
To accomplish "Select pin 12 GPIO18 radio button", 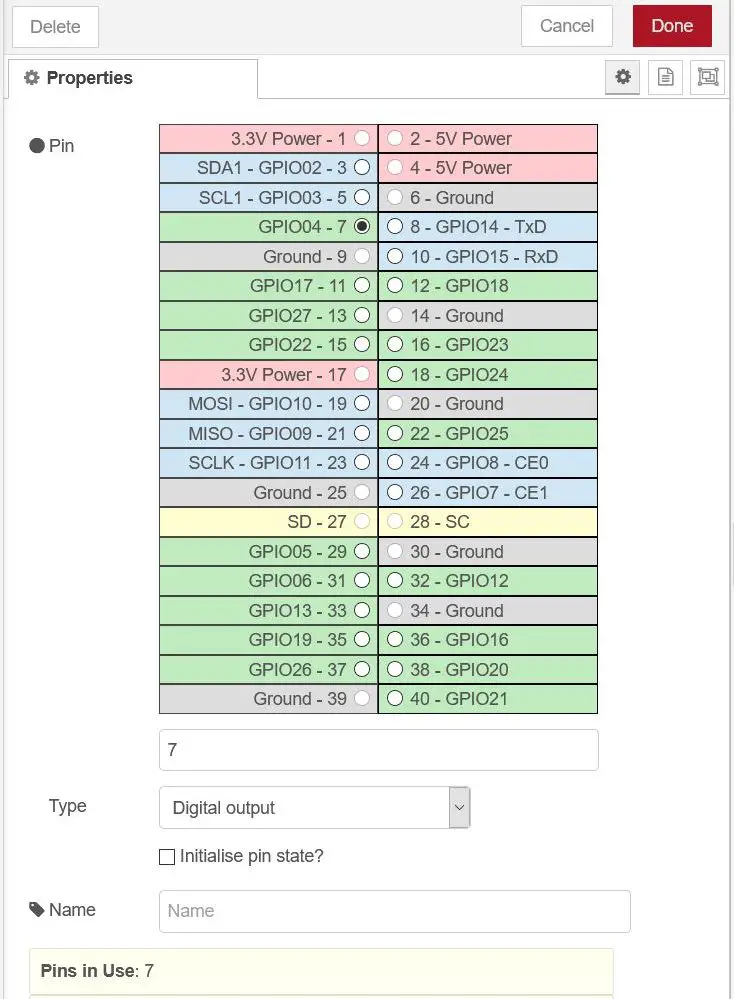I will (395, 285).
